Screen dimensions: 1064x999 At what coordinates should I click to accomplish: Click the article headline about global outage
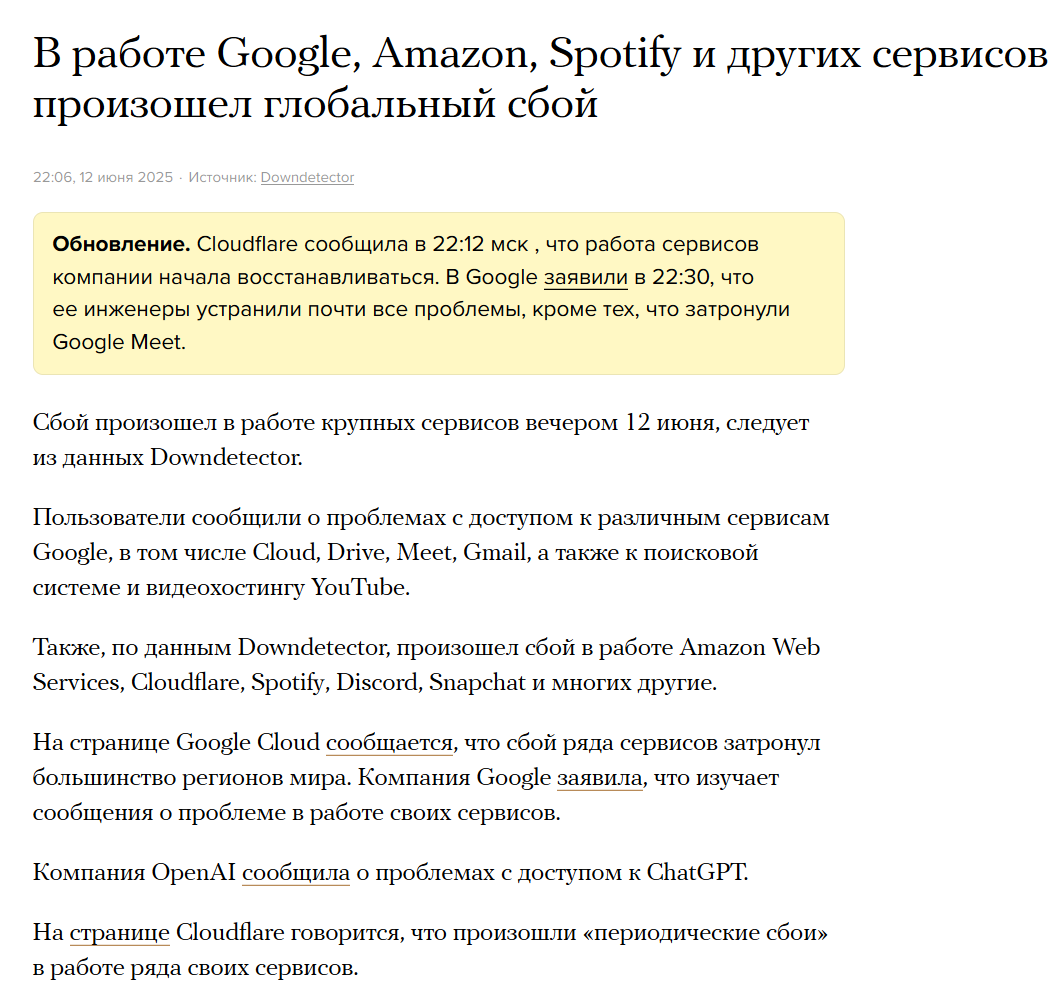540,78
